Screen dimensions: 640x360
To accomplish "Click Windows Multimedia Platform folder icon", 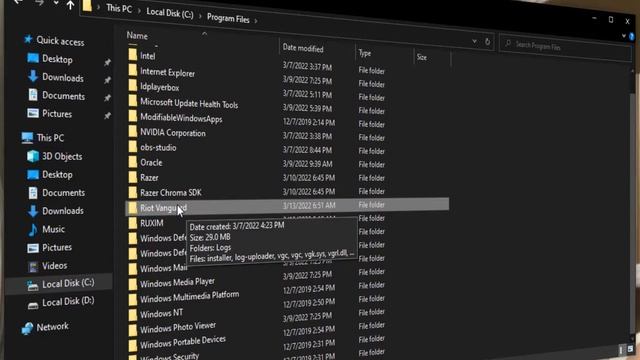I will (x=133, y=300).
